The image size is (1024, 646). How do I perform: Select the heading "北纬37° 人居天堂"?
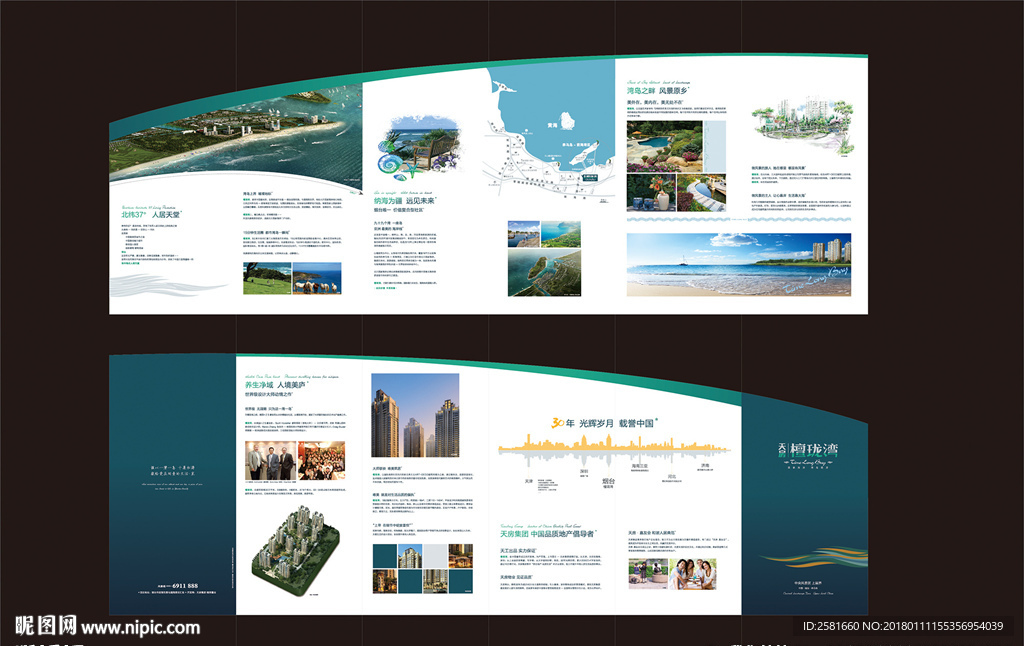(x=151, y=214)
